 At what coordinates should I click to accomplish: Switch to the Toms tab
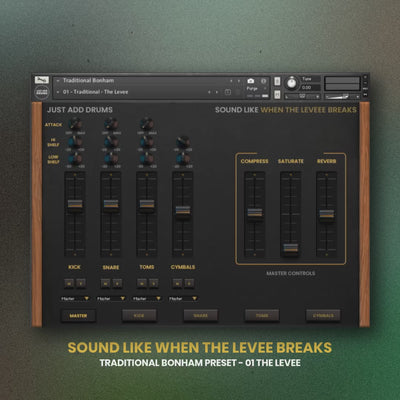point(262,315)
